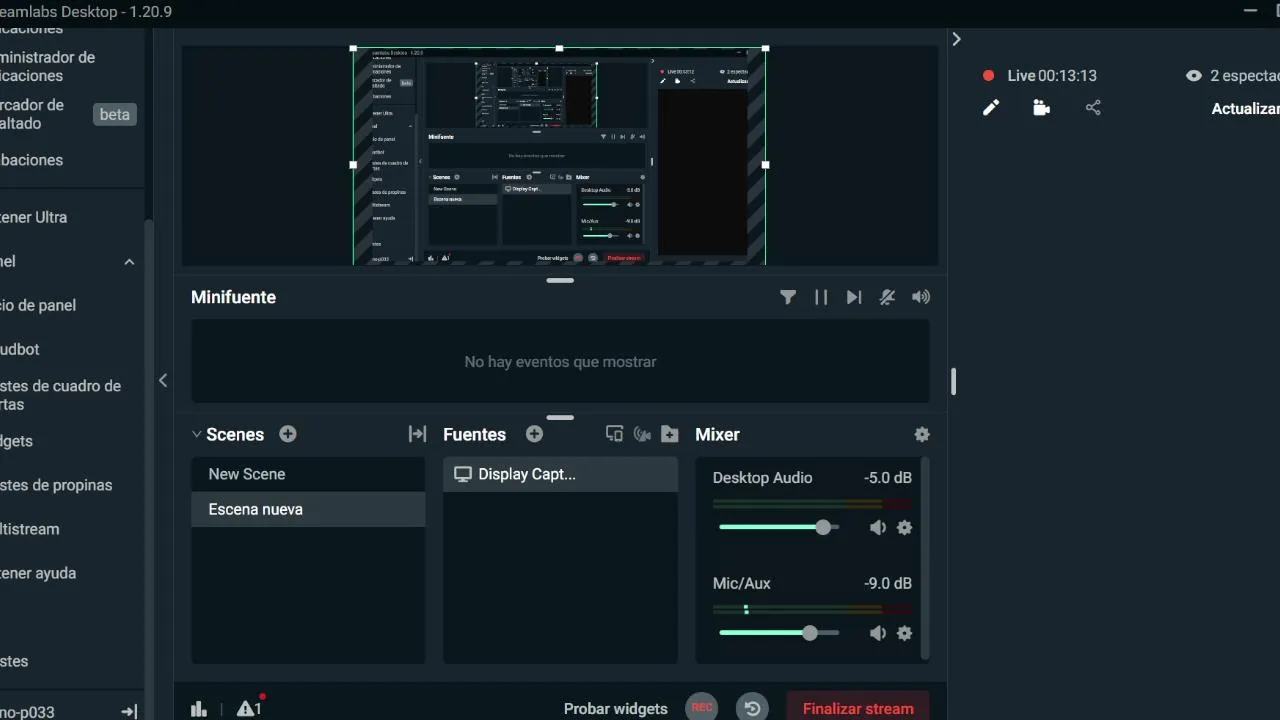Open the Minifuente event filter icon
The width and height of the screenshot is (1280, 720).
coord(788,297)
